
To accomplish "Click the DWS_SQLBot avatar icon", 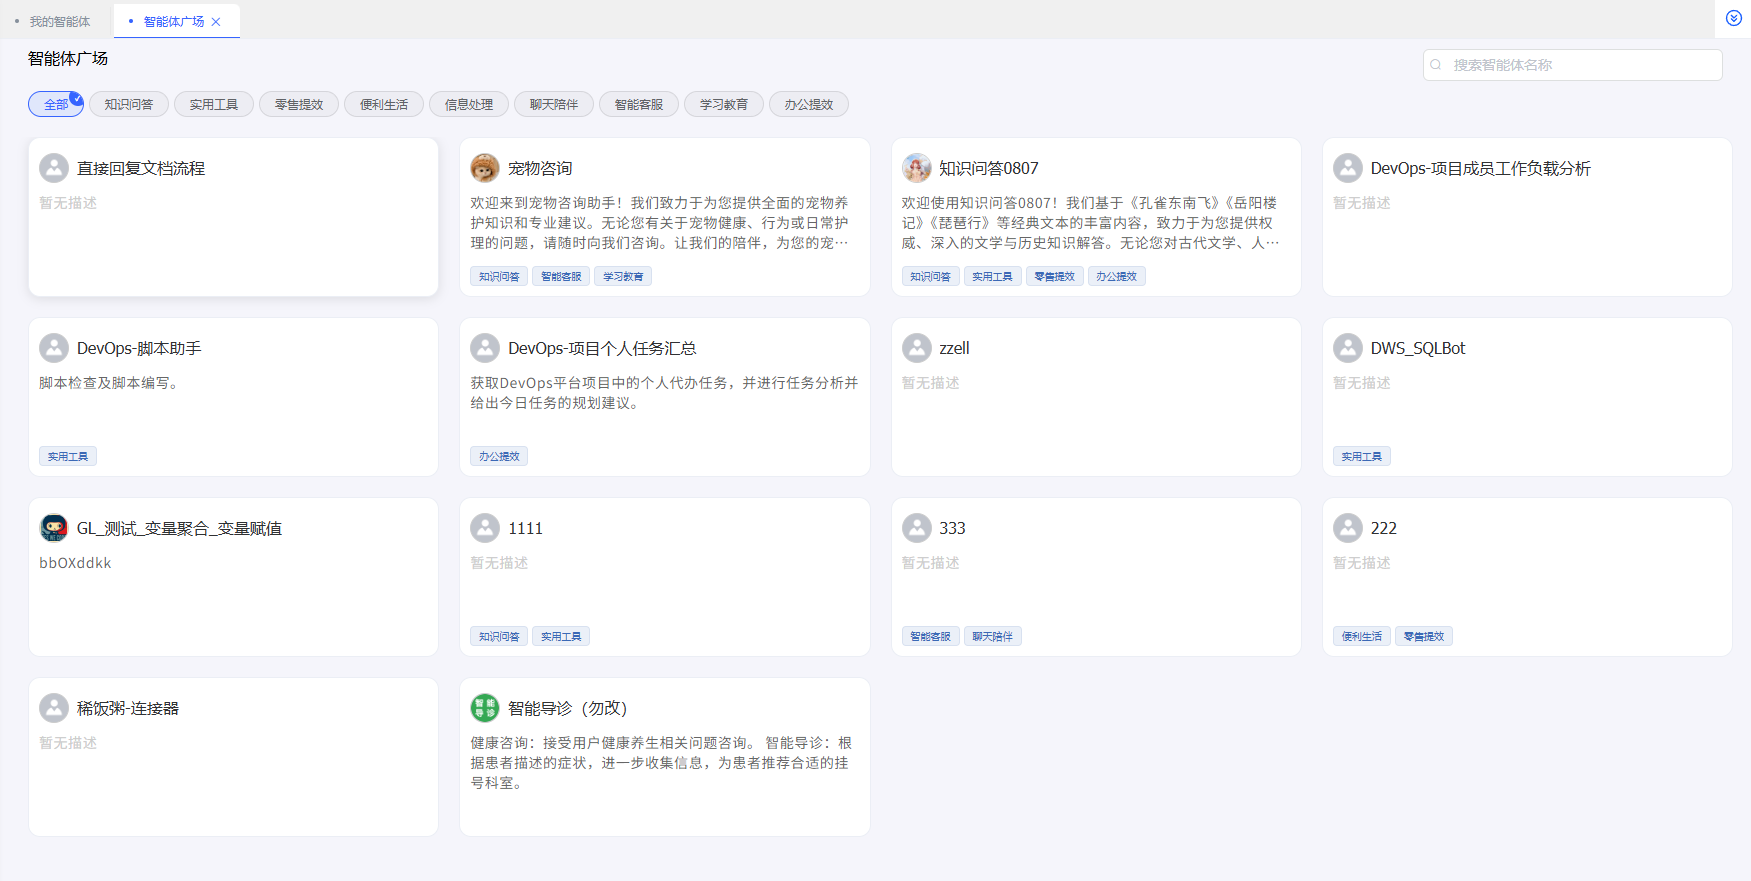I will click(1347, 348).
